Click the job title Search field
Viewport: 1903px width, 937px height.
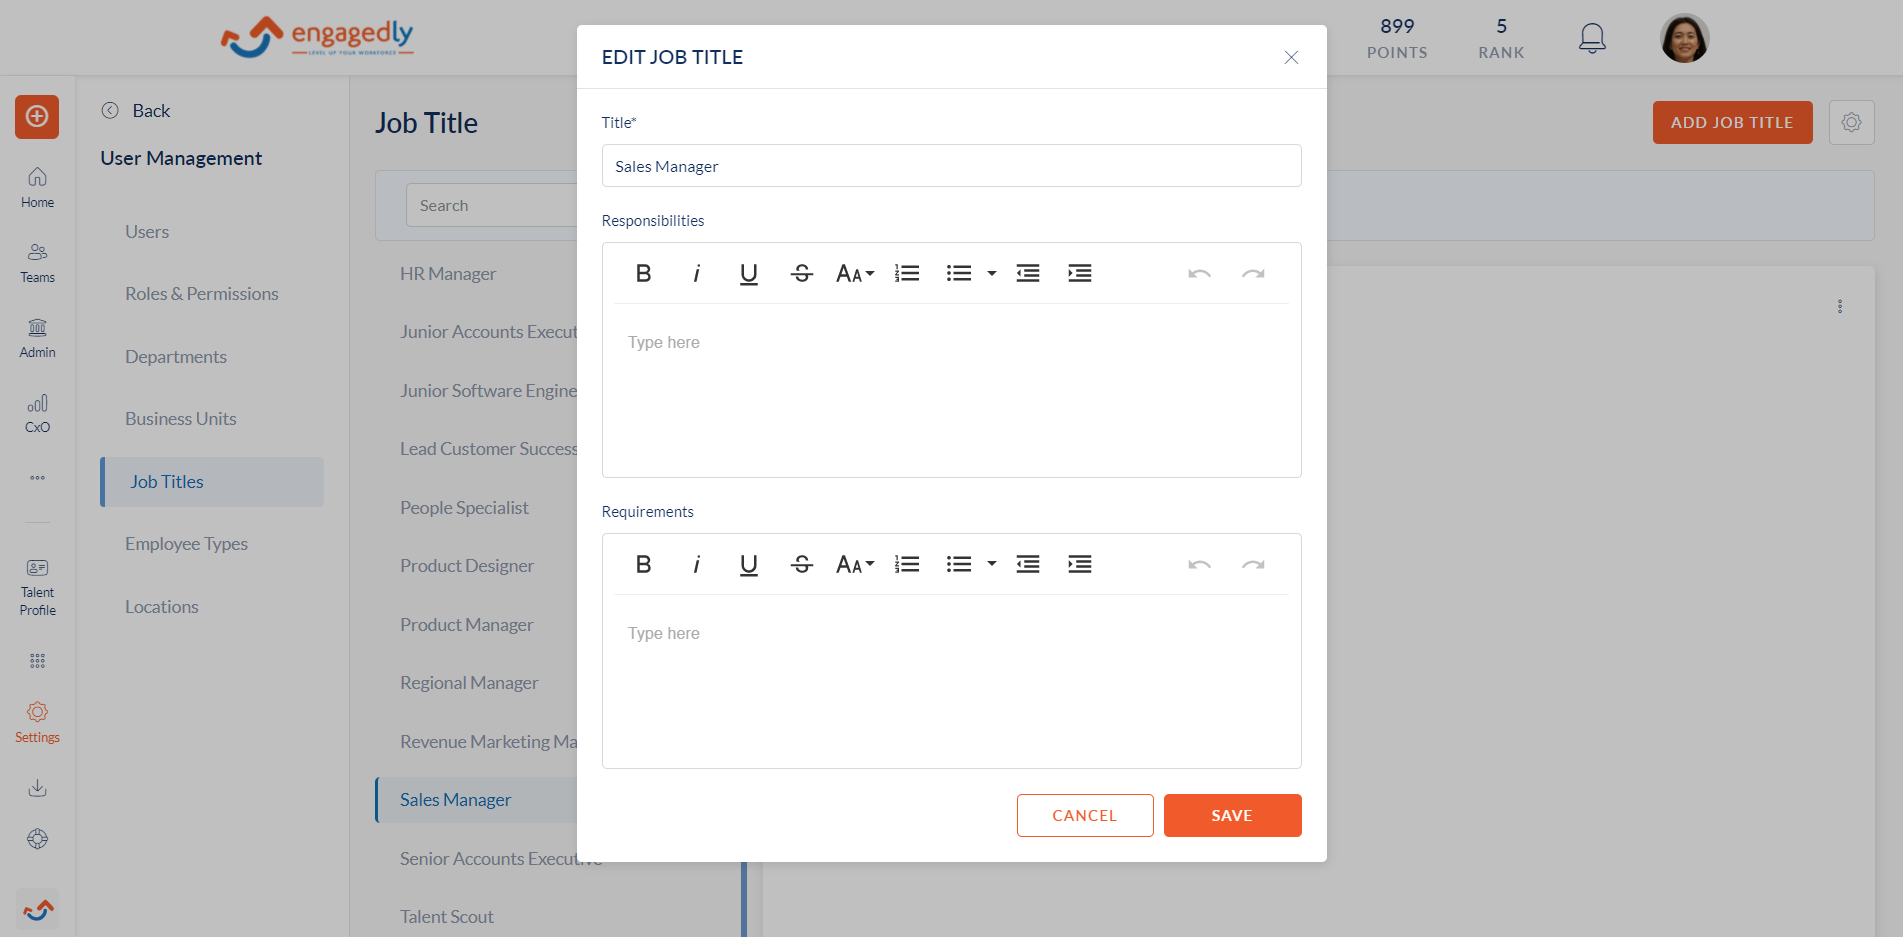492,205
